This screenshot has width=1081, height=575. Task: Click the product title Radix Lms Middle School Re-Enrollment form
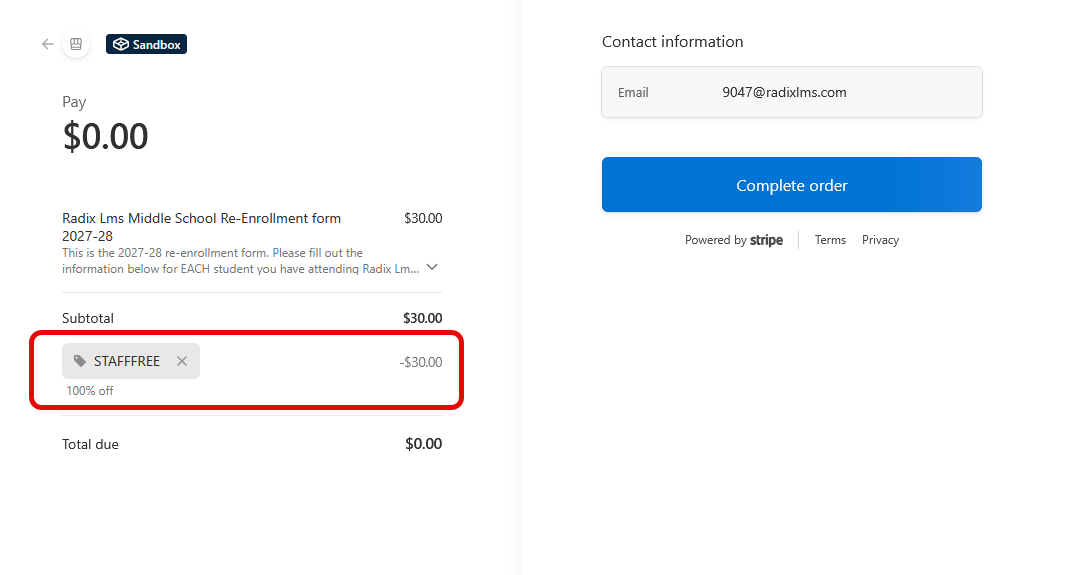coord(201,227)
